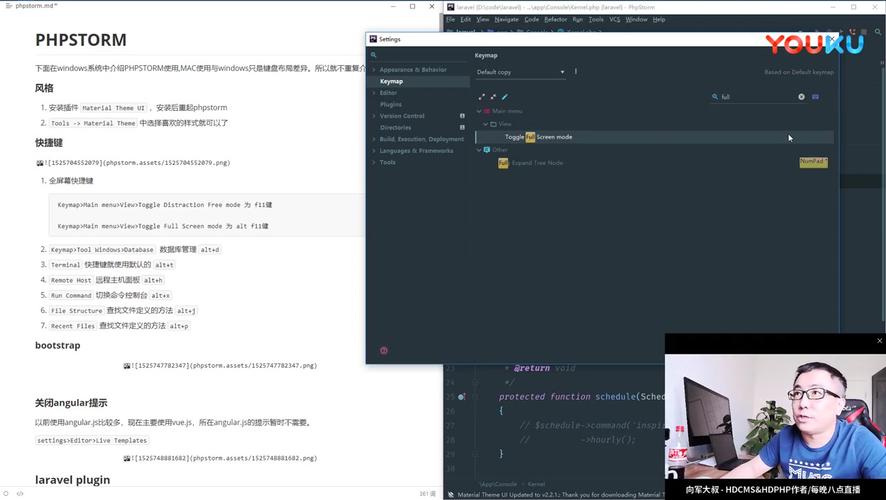Click Material Theme UI inline code
Screen dimensions: 886x500
(114, 108)
